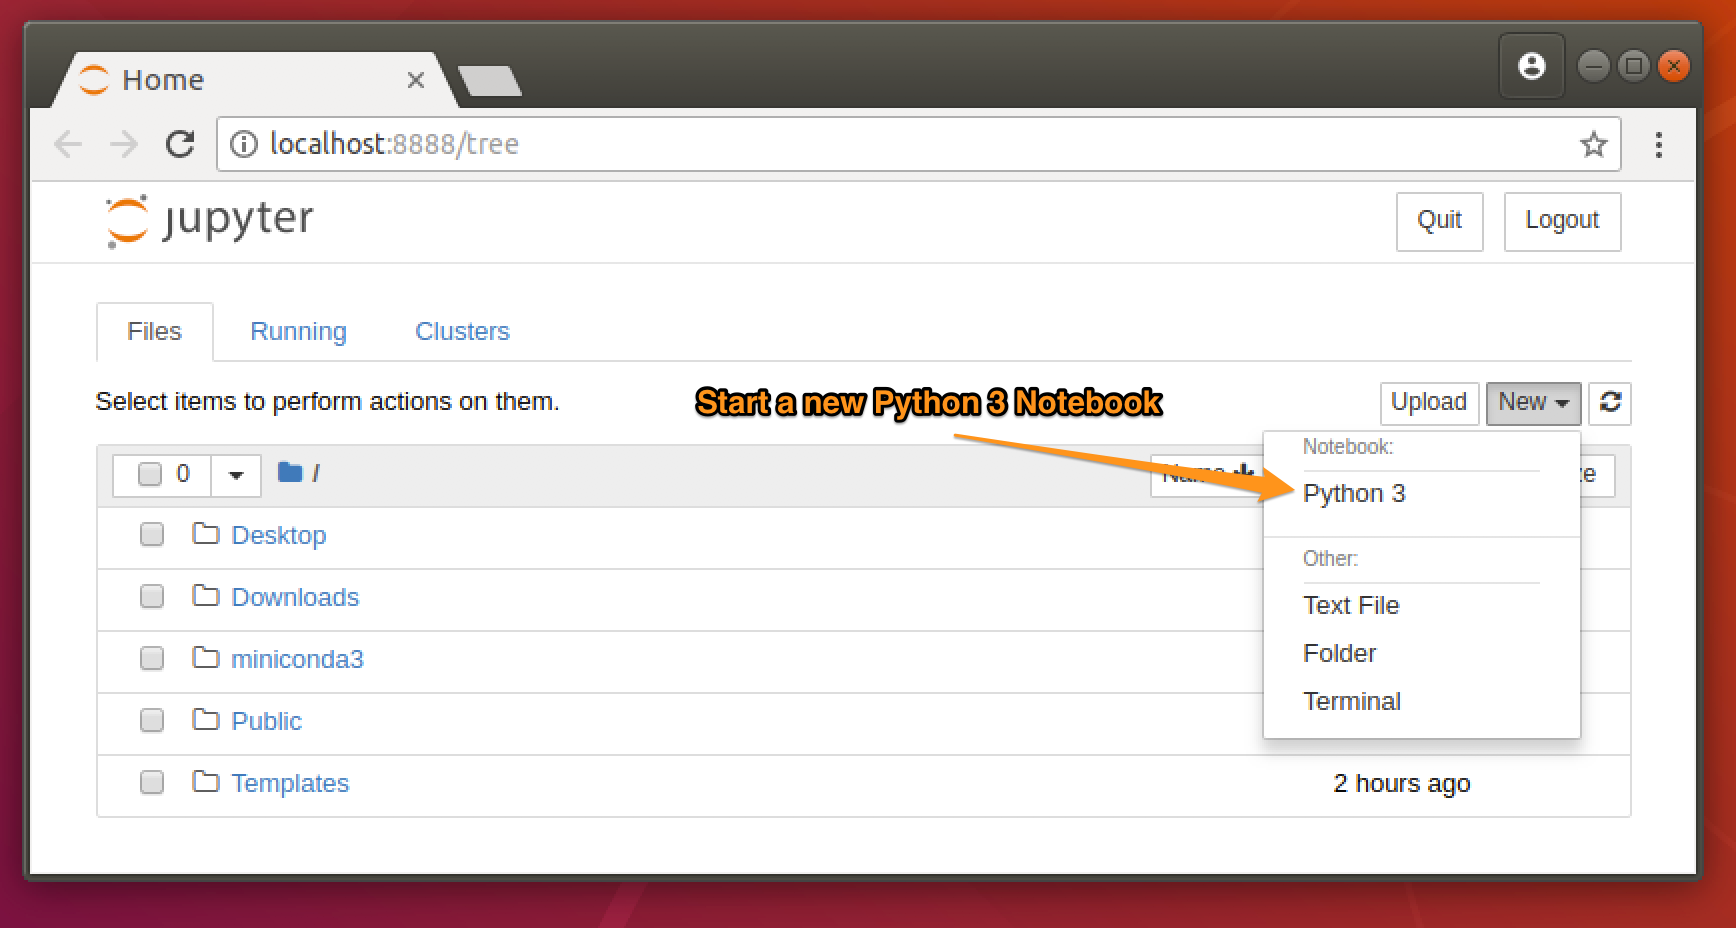Refresh the notebook list icon
This screenshot has width=1736, height=928.
coord(1610,403)
